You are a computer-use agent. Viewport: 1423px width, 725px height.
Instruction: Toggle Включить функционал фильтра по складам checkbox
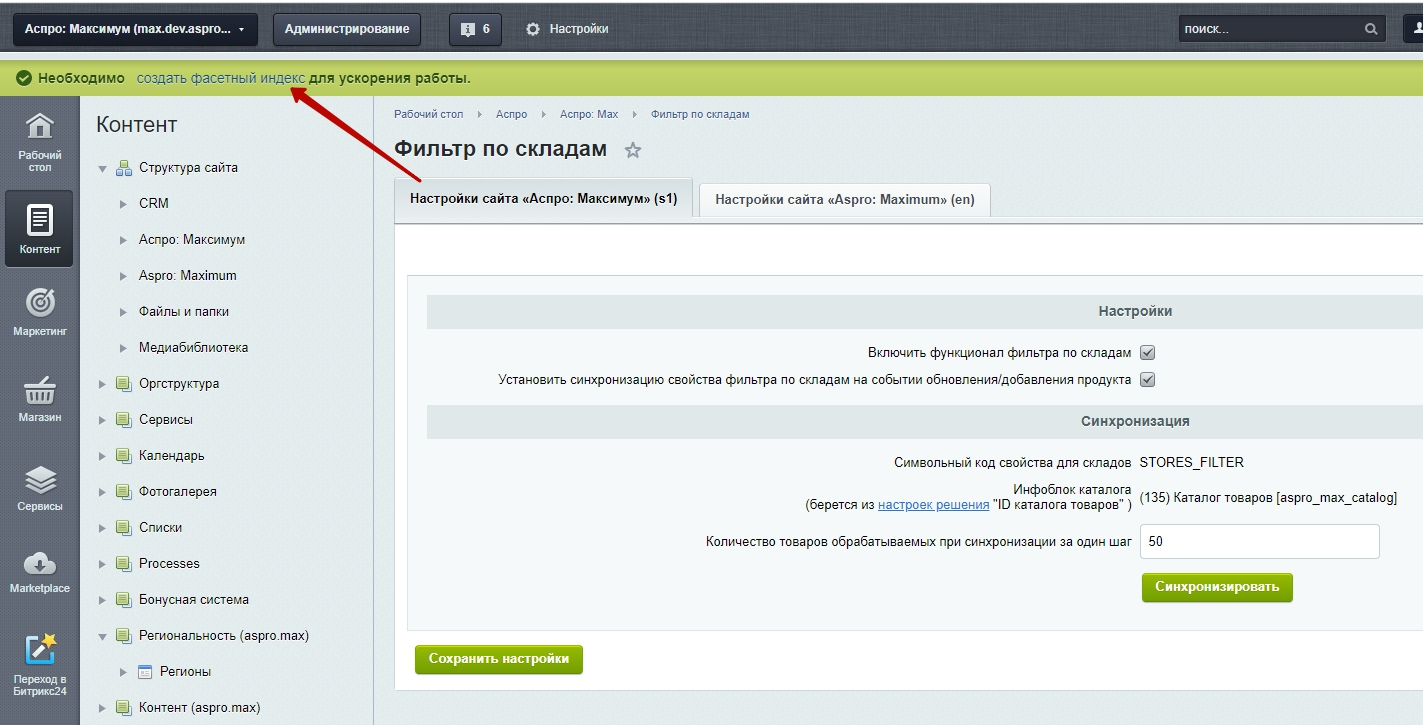point(1147,353)
